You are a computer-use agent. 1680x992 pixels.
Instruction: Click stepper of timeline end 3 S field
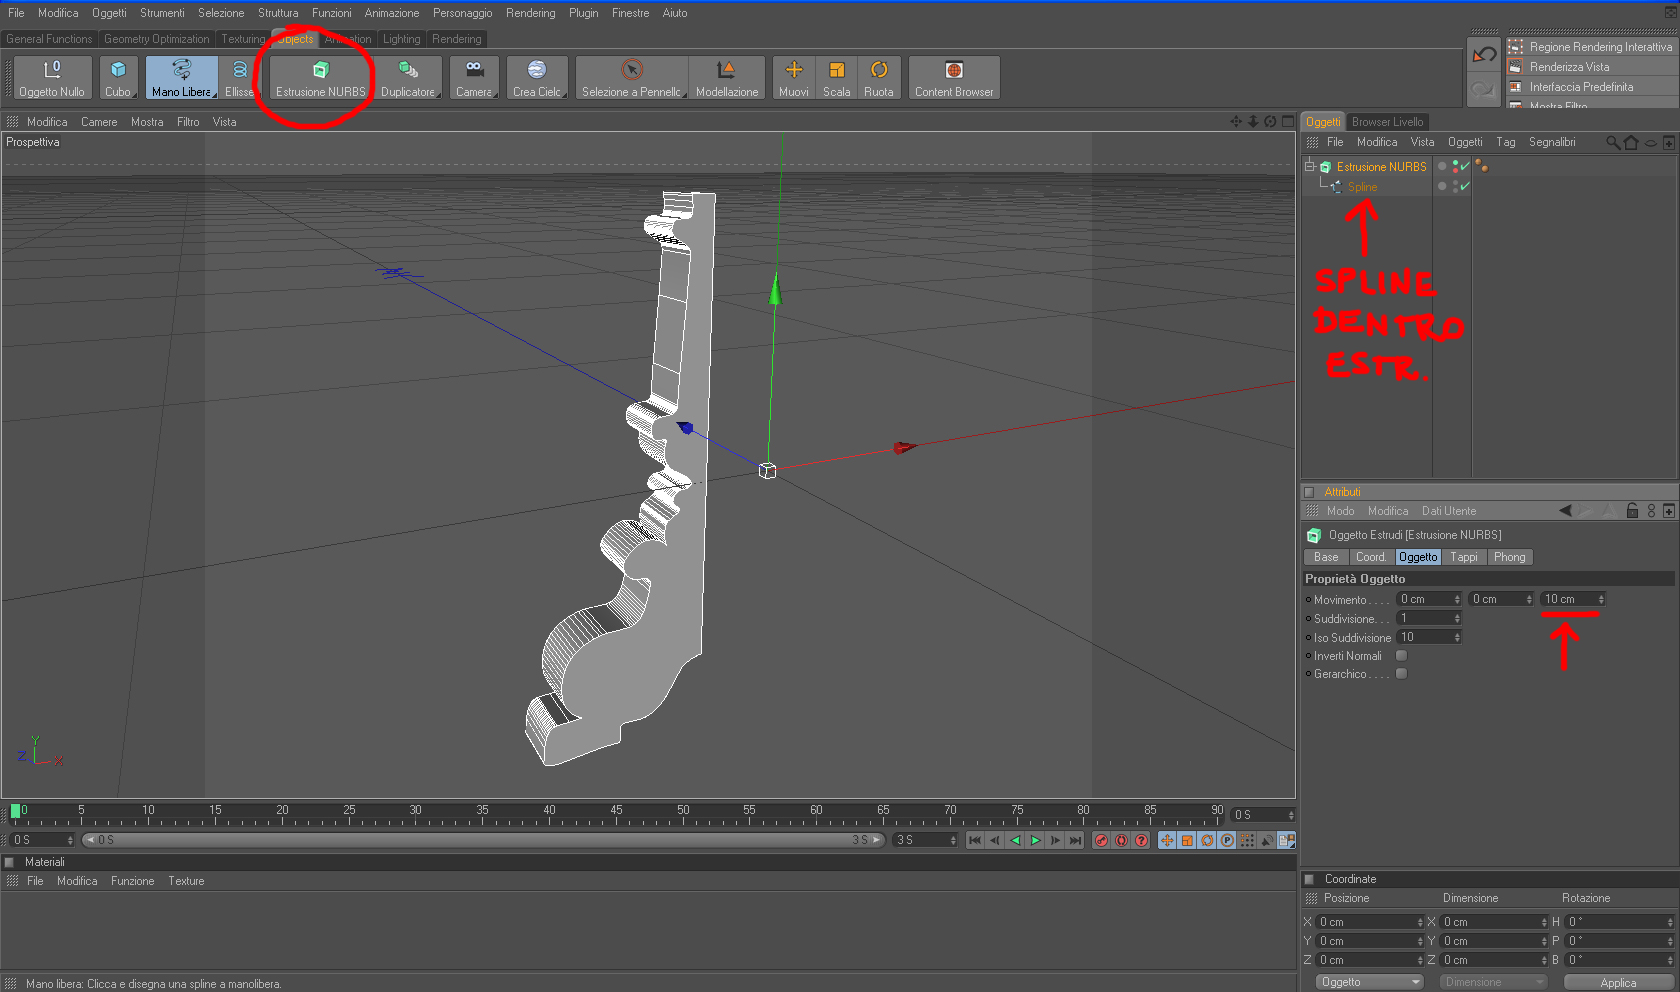point(954,840)
